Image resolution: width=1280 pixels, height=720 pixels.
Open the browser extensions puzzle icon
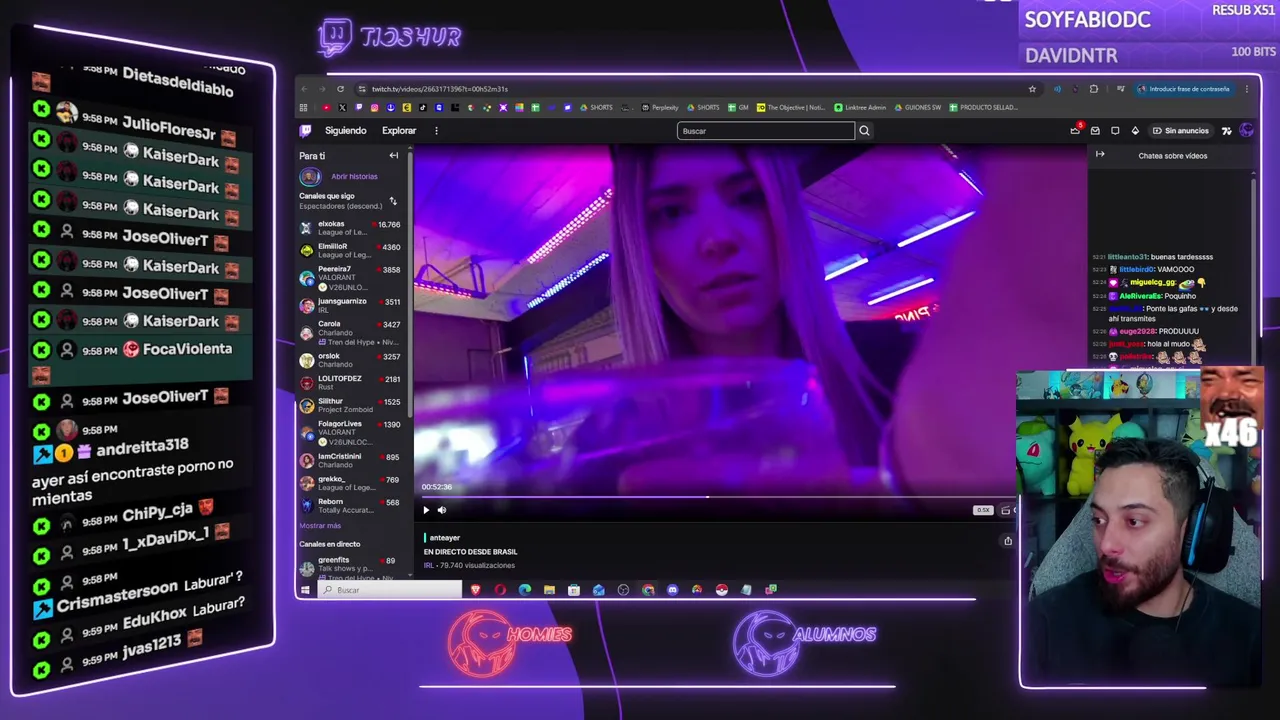1093,89
